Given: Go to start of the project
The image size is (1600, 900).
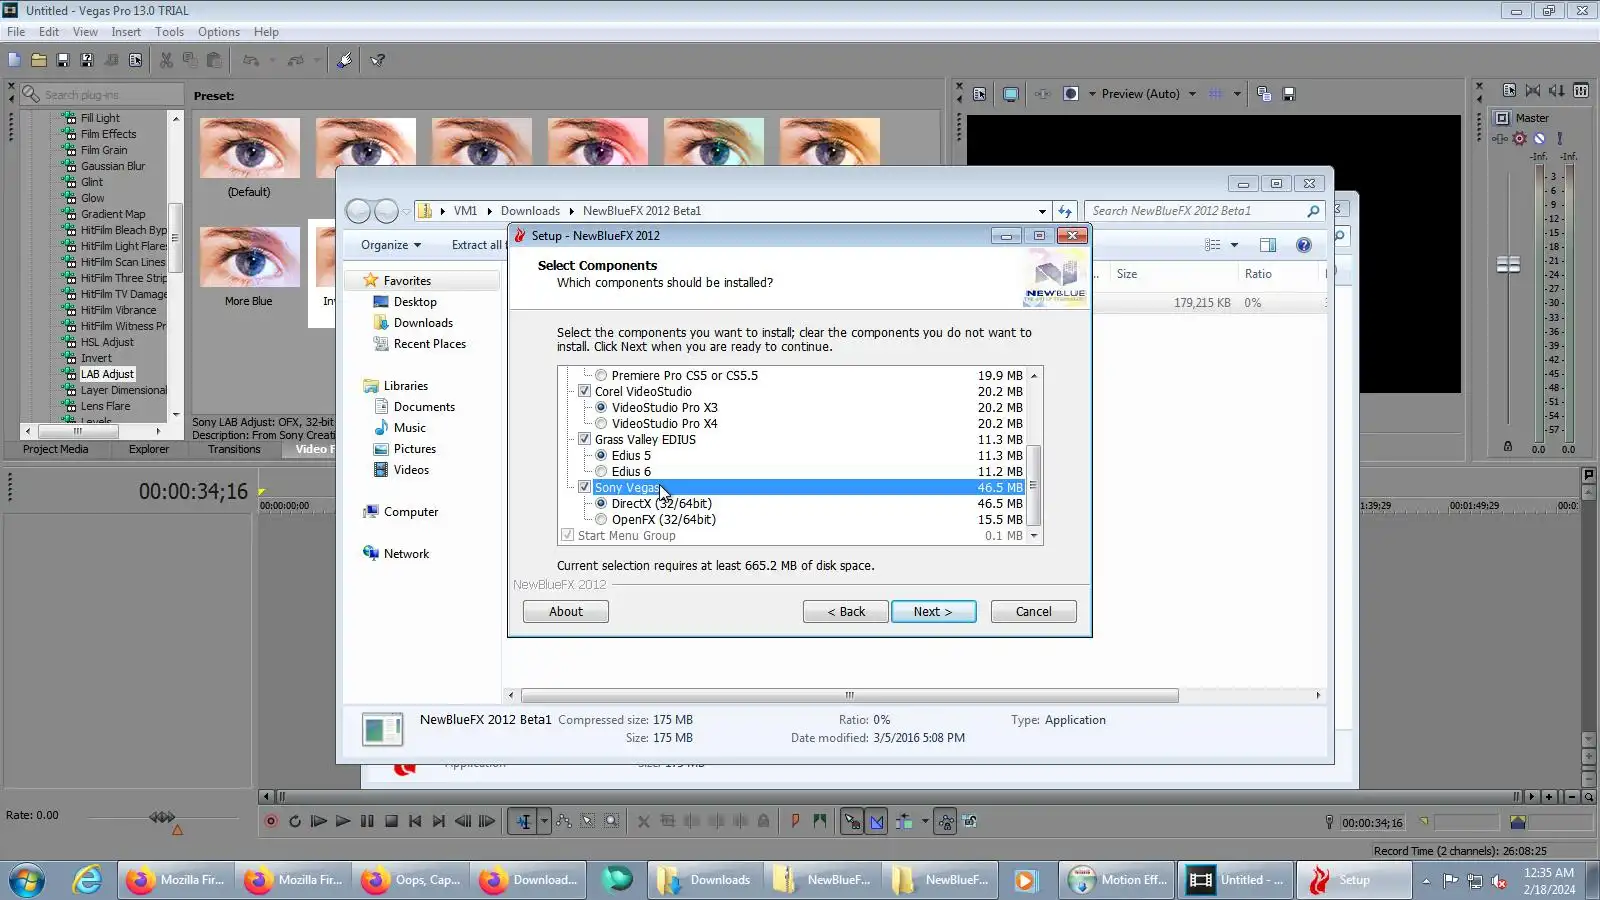Looking at the screenshot, I should [x=415, y=821].
